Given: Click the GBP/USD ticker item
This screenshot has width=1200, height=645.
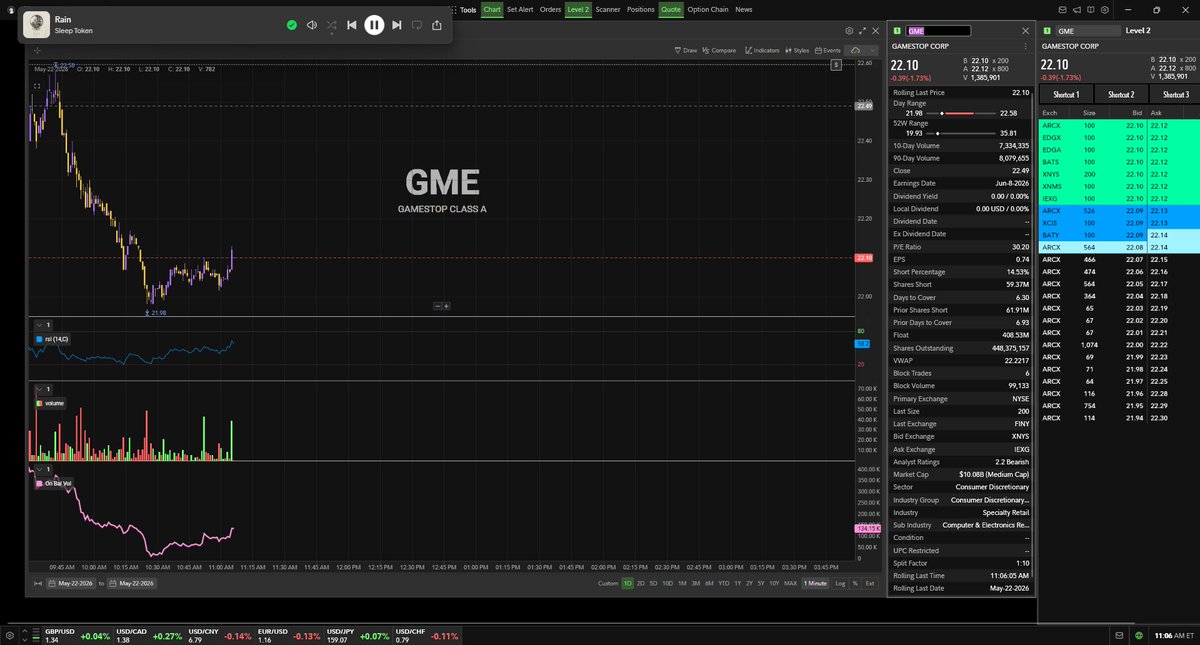Looking at the screenshot, I should point(77,635).
